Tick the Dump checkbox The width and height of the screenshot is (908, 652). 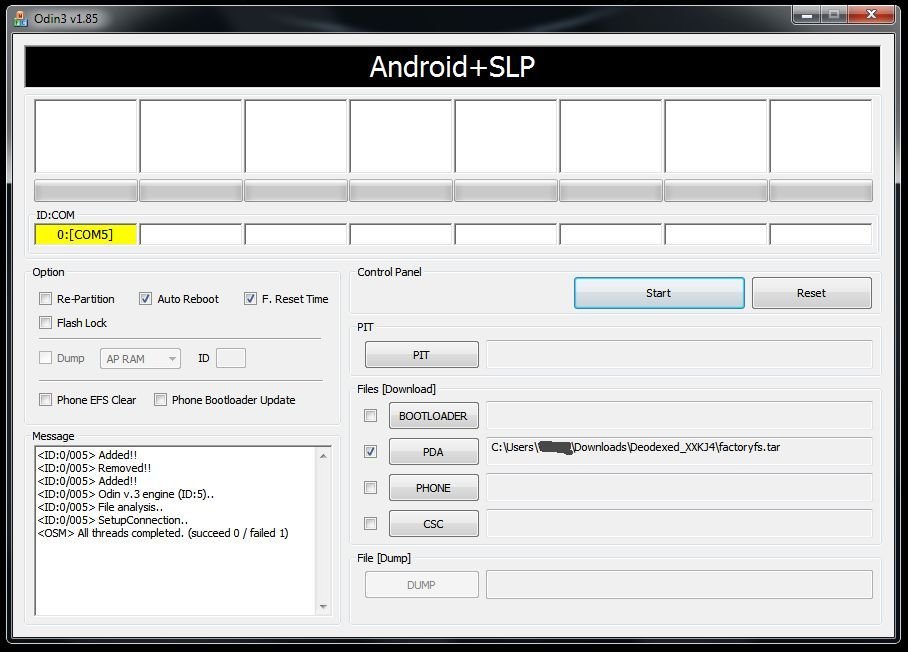click(45, 358)
